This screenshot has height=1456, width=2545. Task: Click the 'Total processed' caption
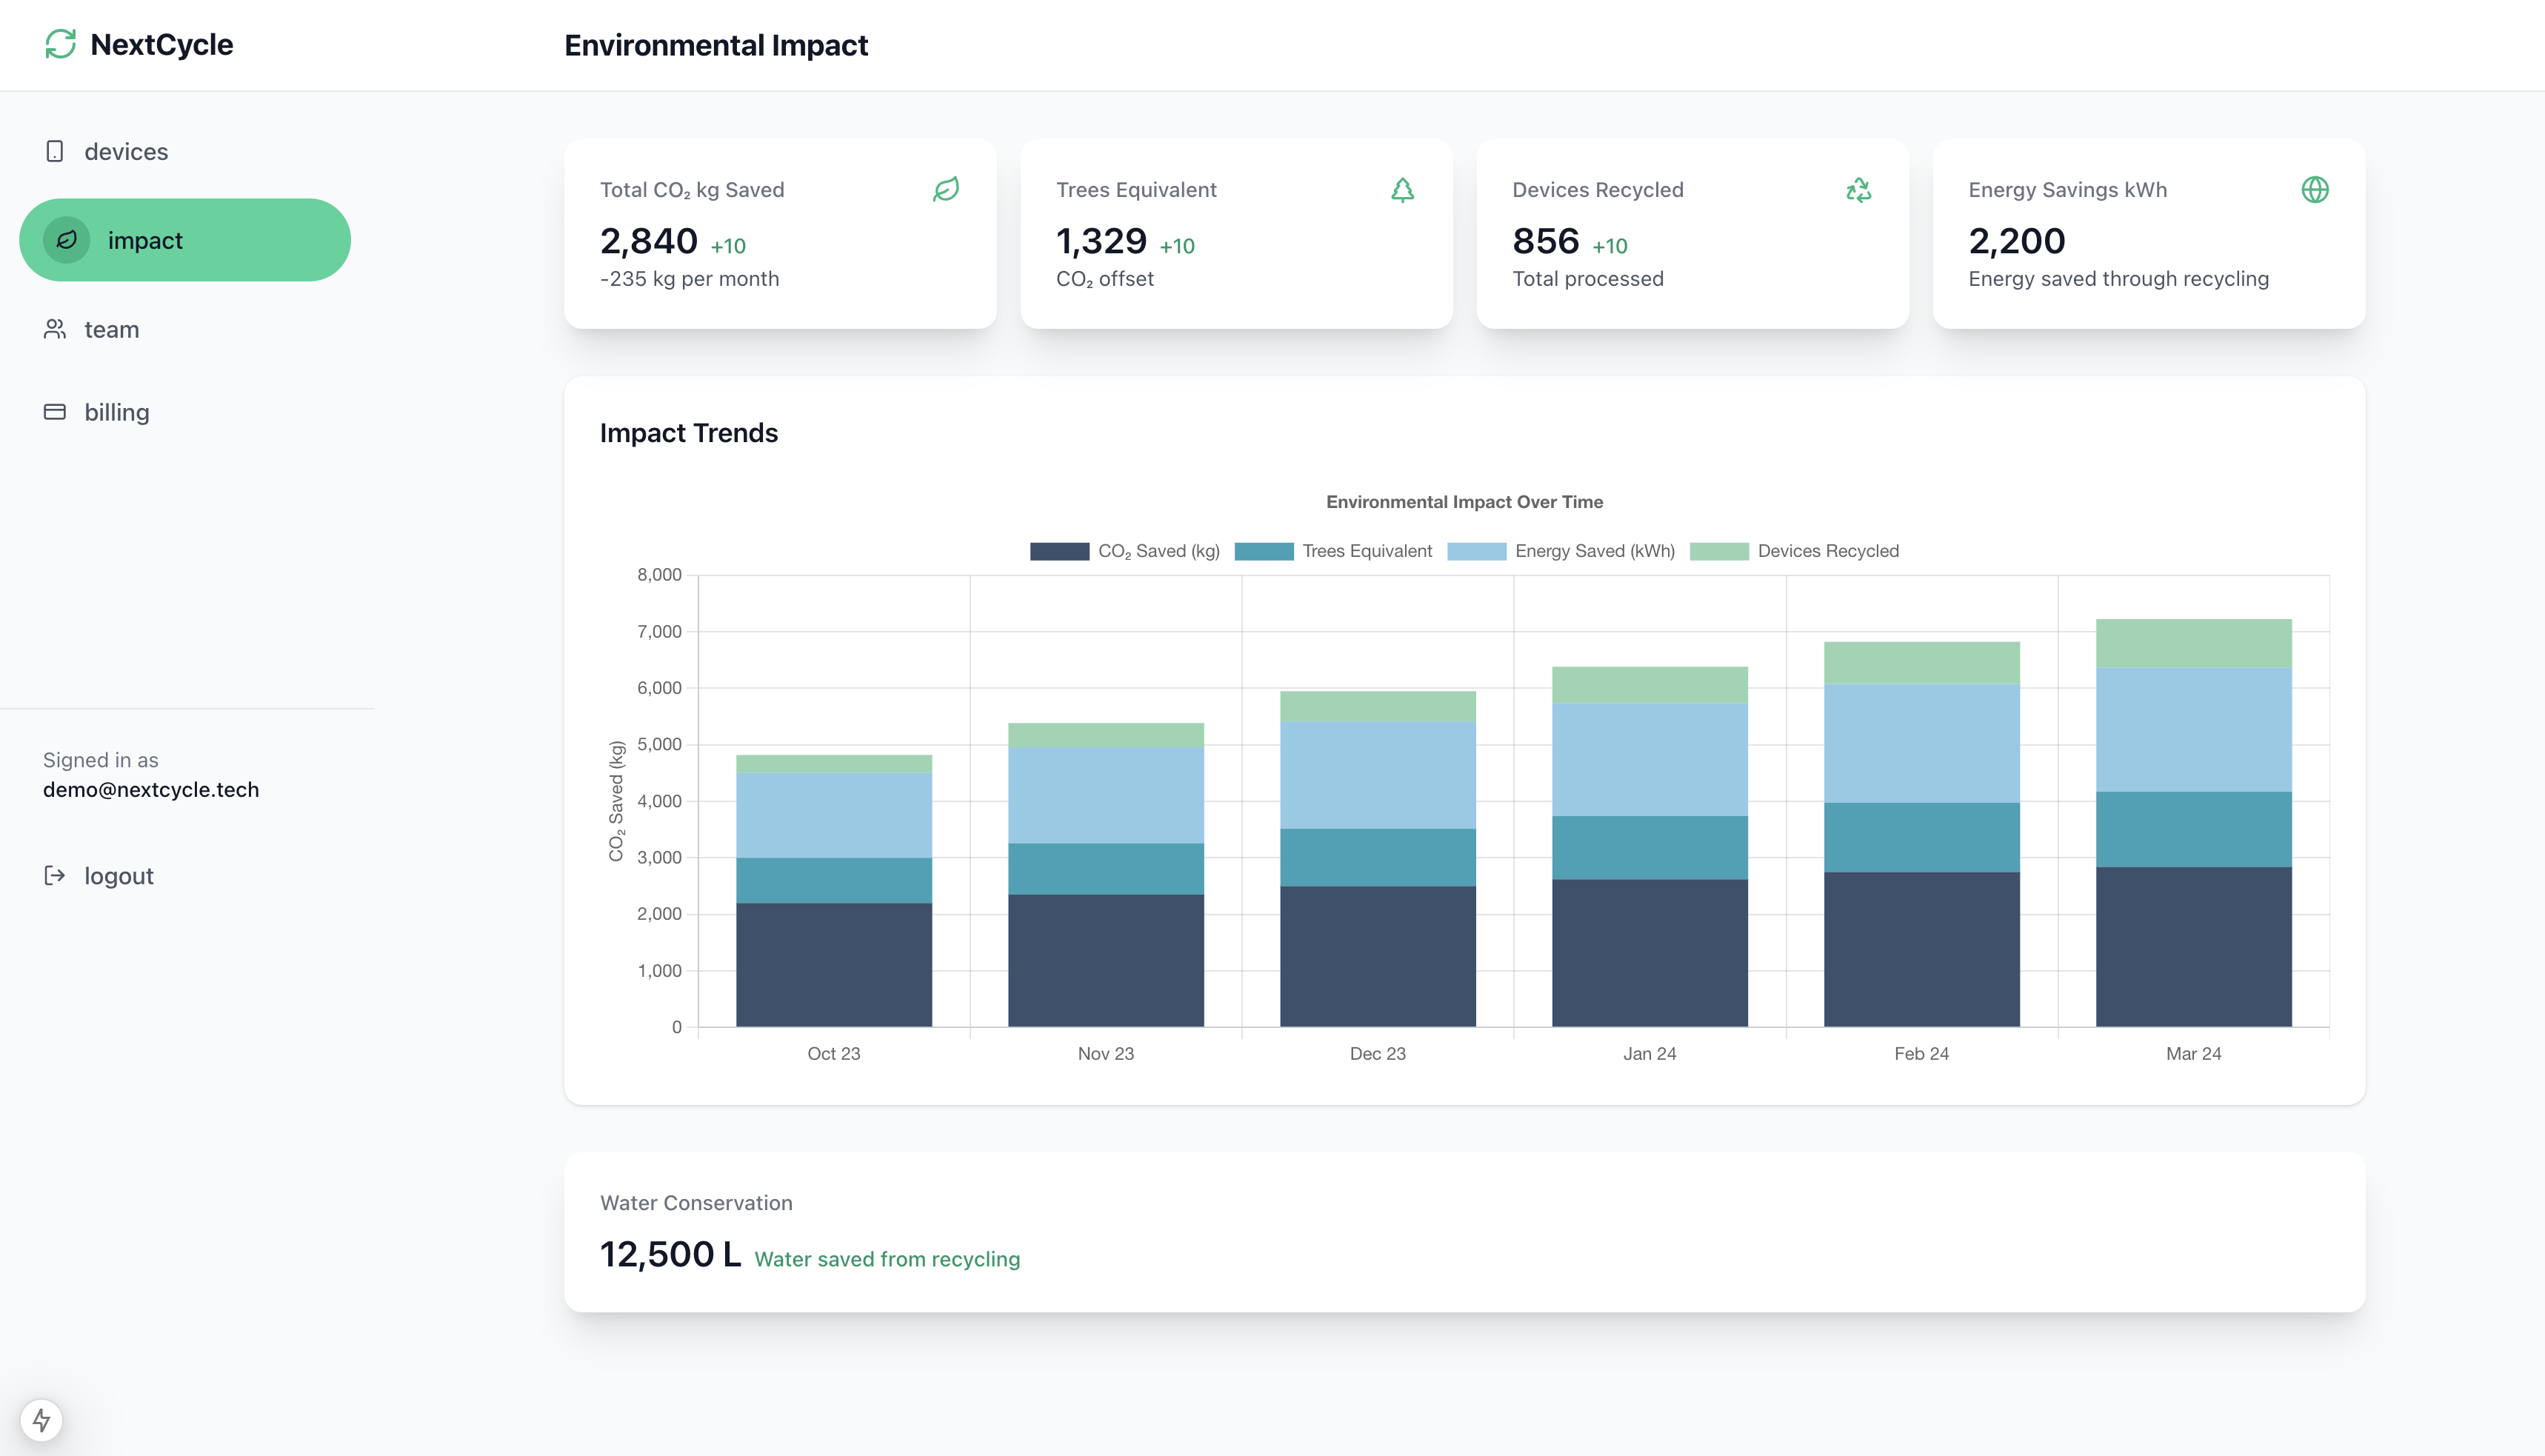click(x=1588, y=279)
